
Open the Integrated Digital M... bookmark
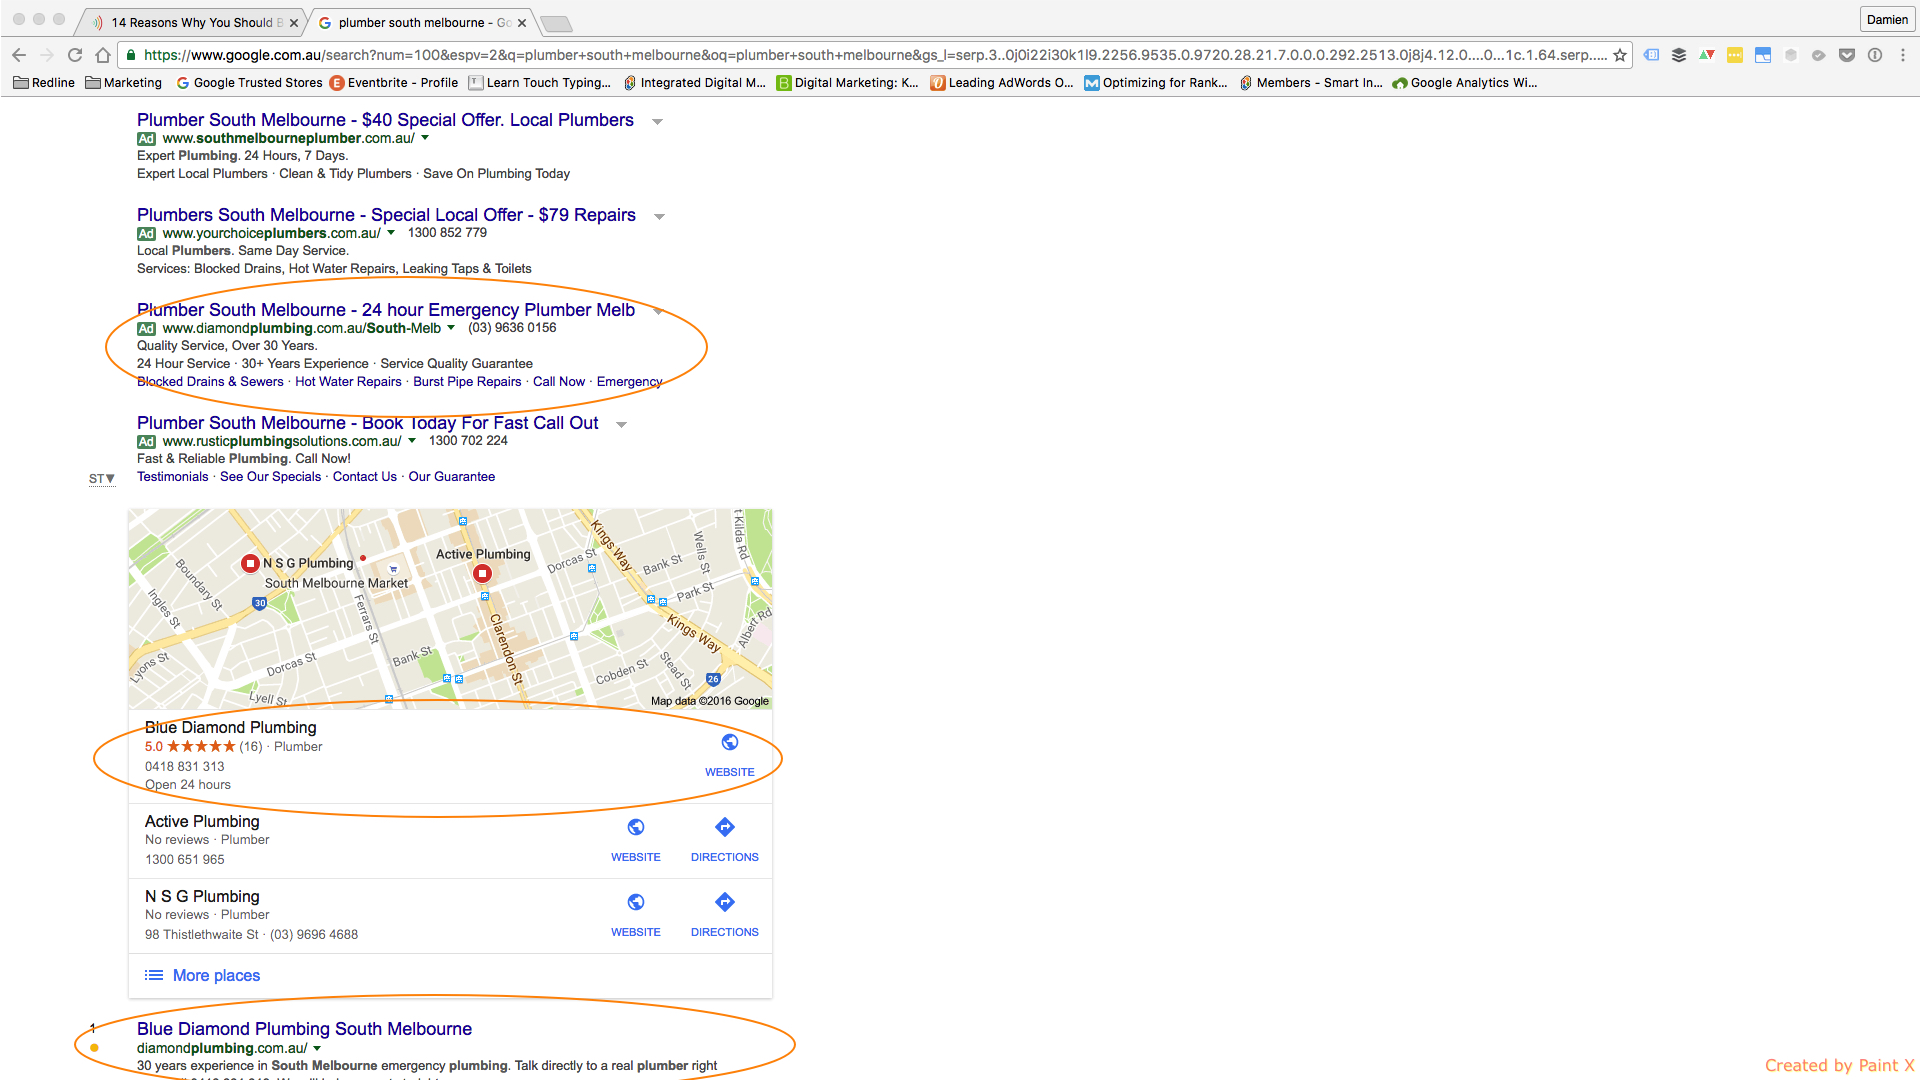point(694,83)
